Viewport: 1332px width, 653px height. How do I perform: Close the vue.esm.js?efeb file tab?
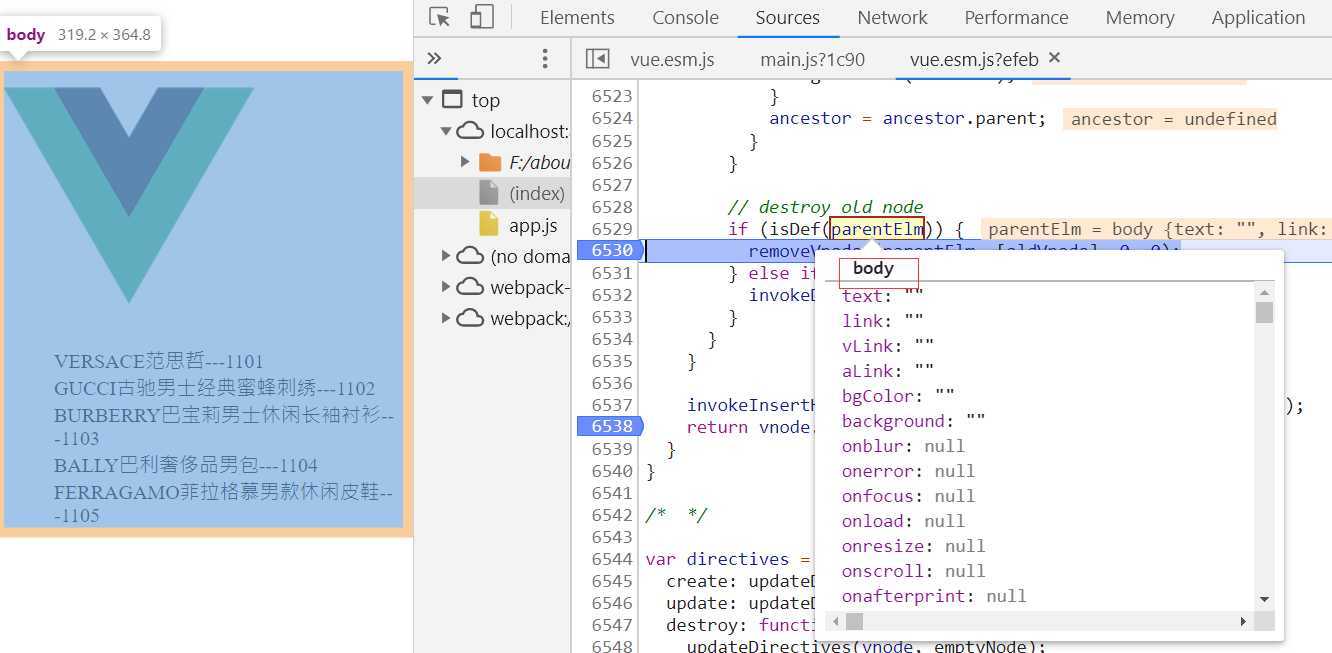[x=1053, y=58]
